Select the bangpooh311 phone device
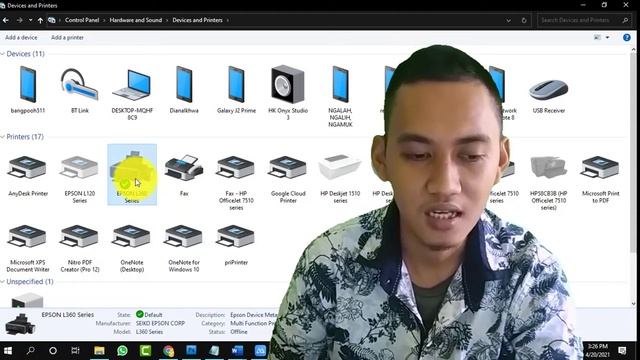The image size is (640, 360). coord(28,90)
